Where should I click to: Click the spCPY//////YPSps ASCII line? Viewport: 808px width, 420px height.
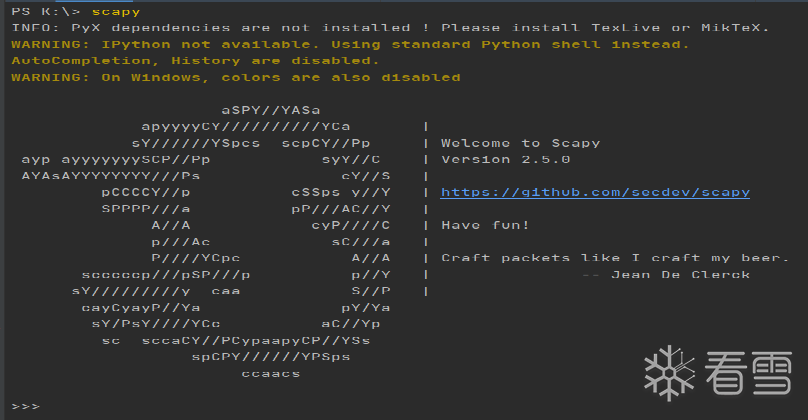(270, 357)
